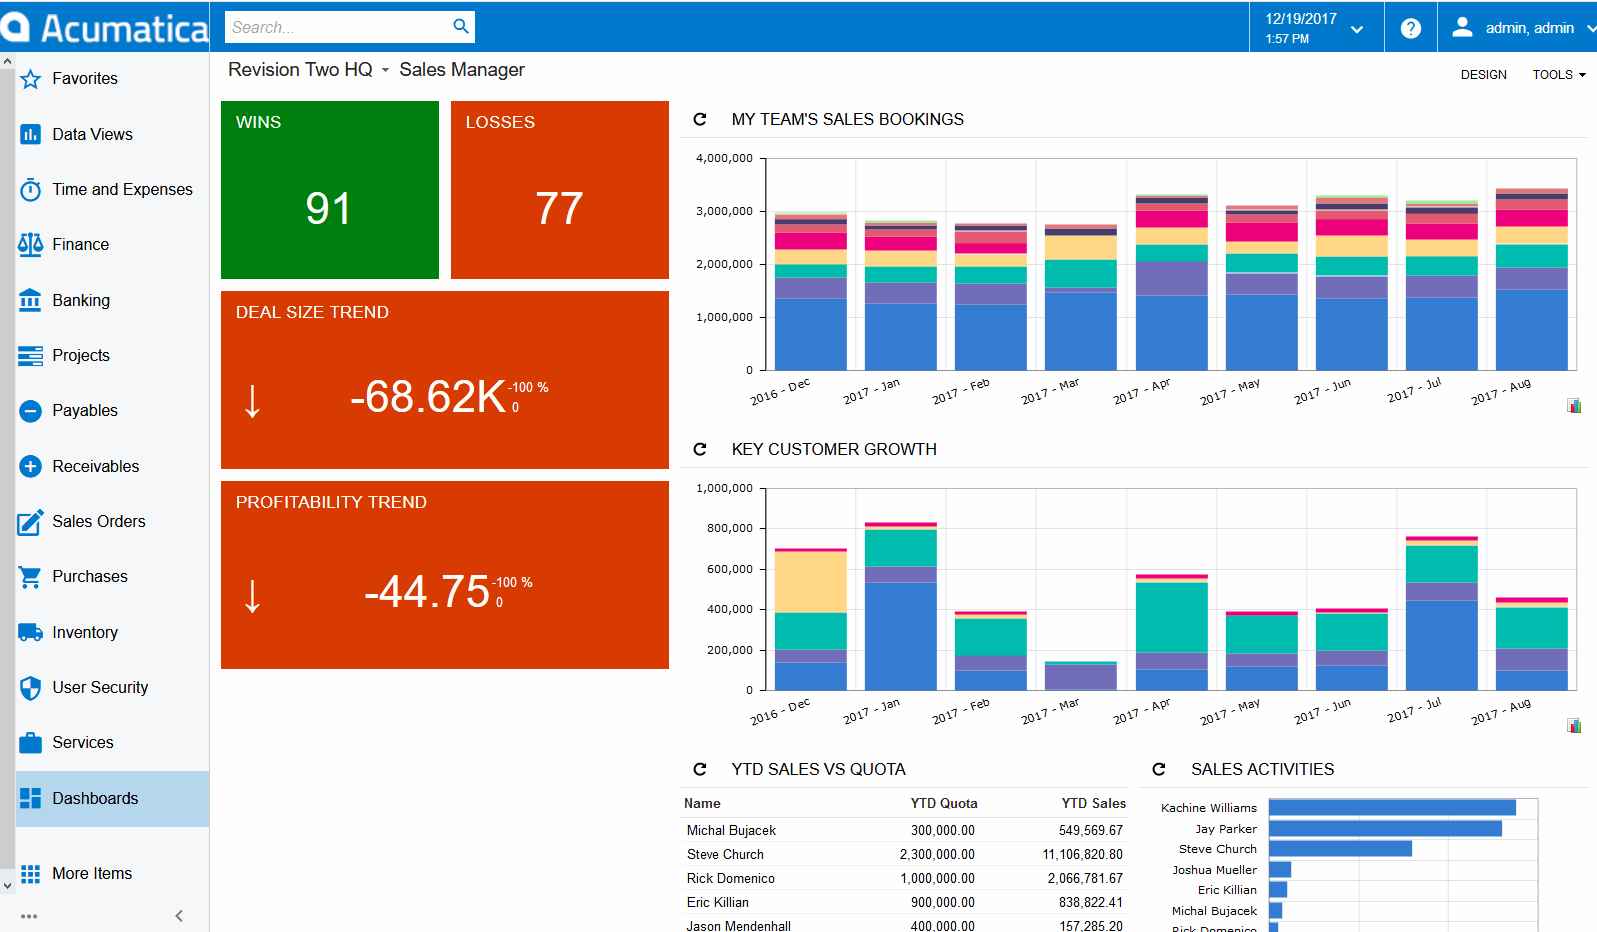The height and width of the screenshot is (932, 1597).
Task: Refresh YTD Sales vs Quota widget
Action: point(700,769)
